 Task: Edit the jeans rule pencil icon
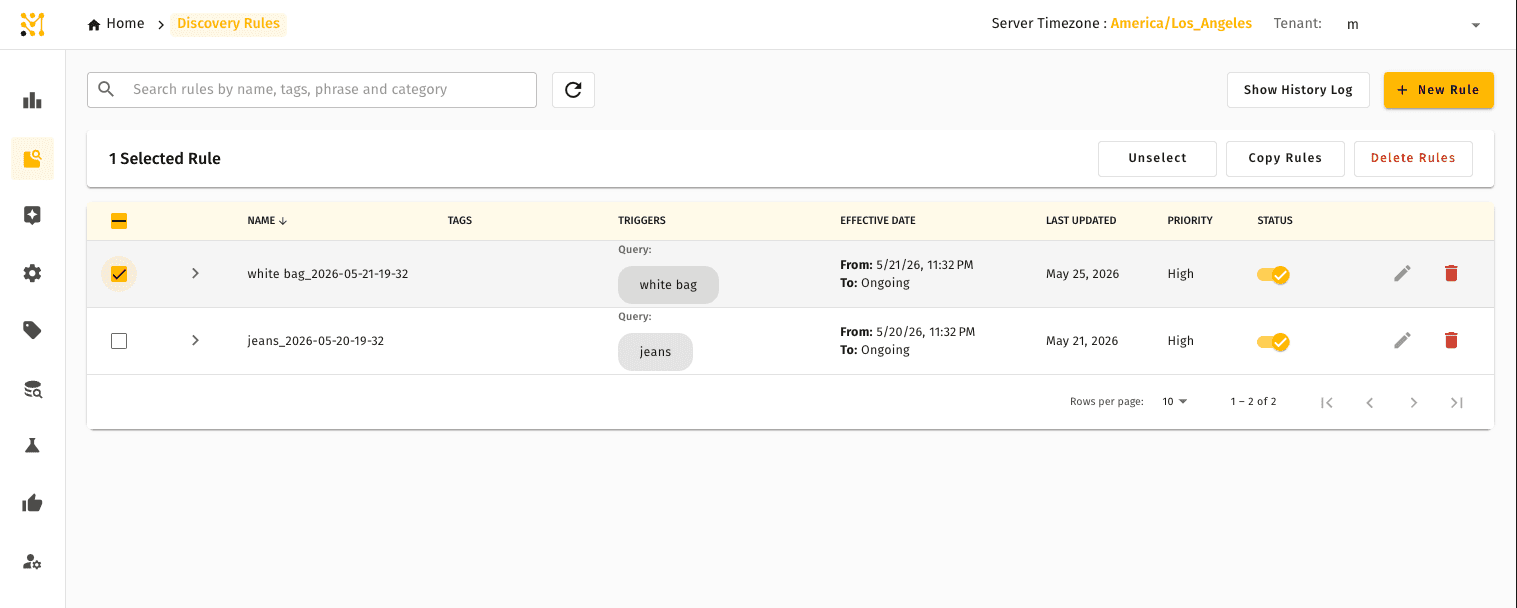click(1403, 340)
